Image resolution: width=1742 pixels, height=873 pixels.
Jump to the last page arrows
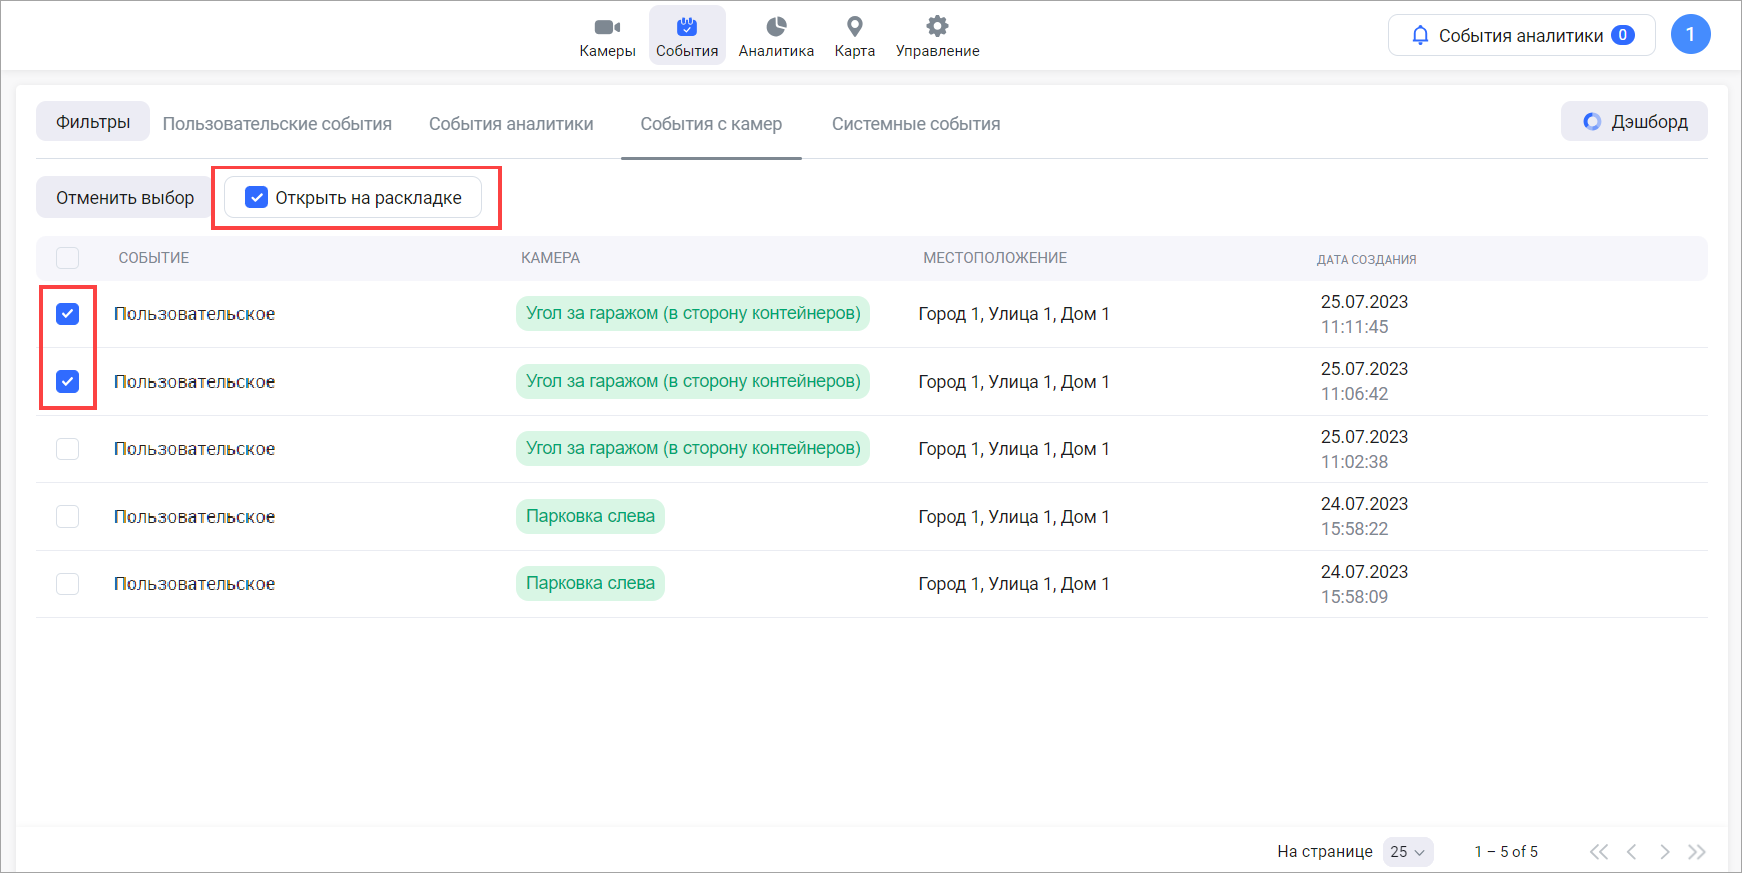[x=1697, y=852]
